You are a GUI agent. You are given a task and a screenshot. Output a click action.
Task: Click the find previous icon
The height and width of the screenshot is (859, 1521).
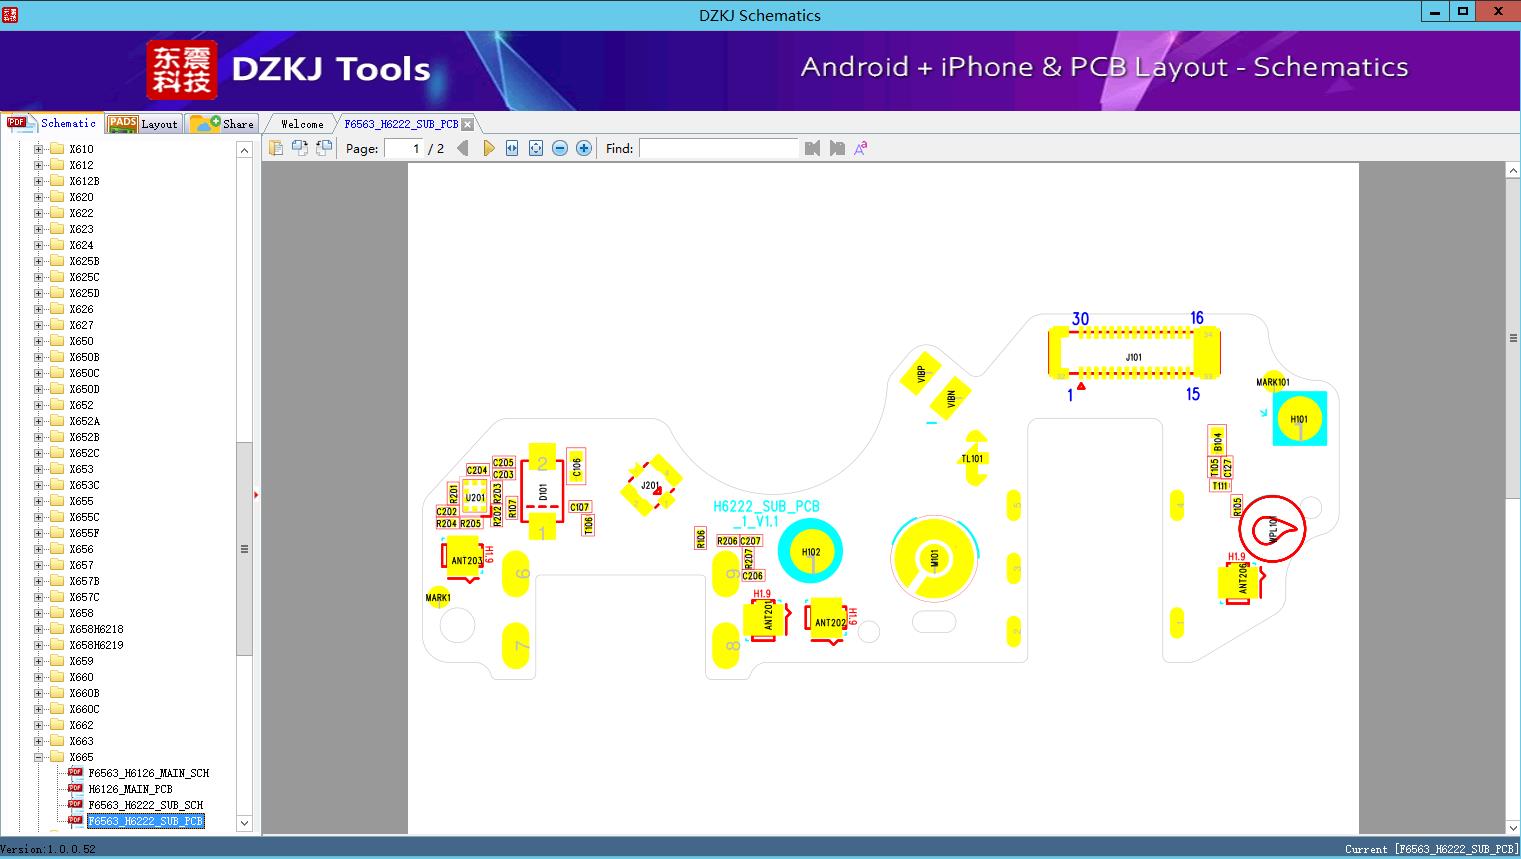pos(812,148)
